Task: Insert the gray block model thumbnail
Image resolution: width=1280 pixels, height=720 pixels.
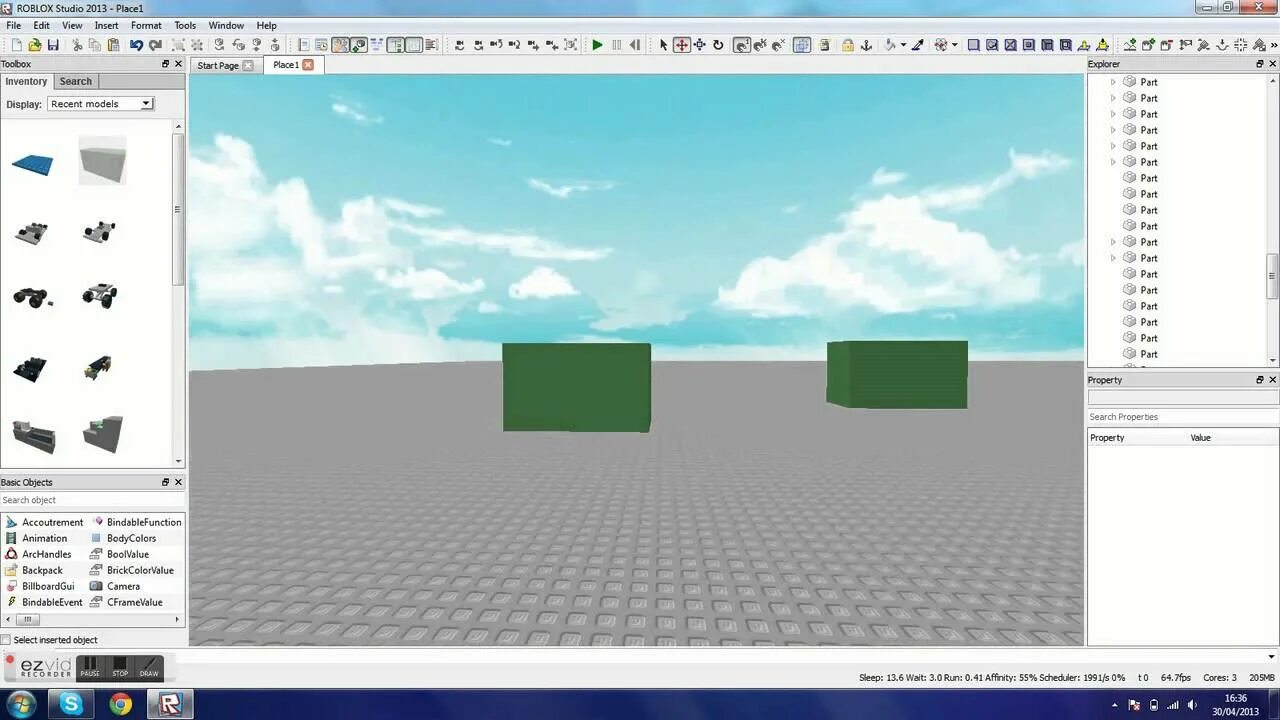Action: click(102, 162)
